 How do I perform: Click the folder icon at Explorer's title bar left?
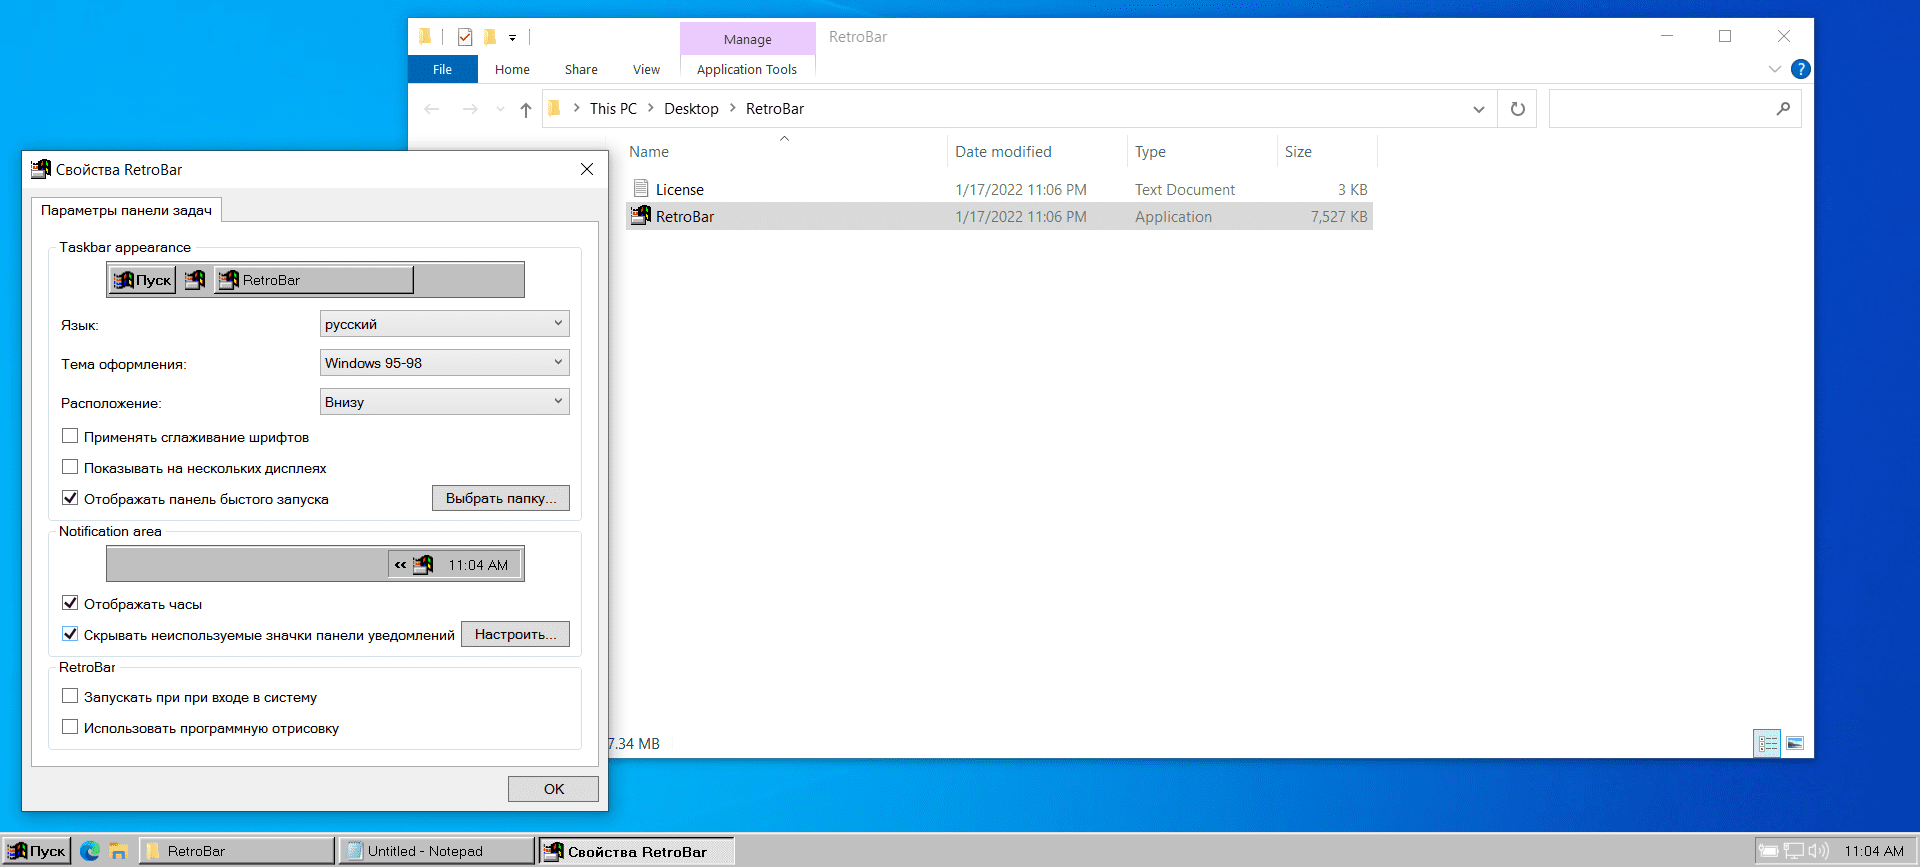click(425, 37)
